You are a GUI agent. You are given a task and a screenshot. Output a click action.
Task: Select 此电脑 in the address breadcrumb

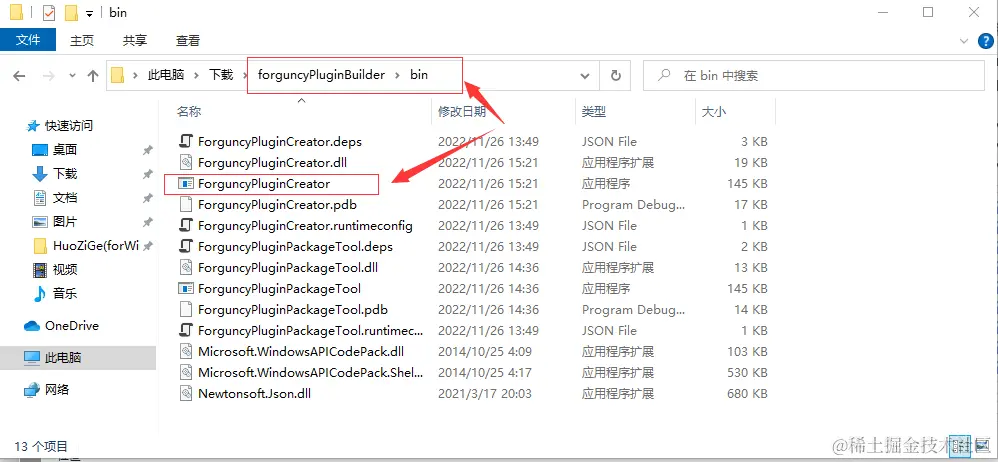click(x=166, y=75)
